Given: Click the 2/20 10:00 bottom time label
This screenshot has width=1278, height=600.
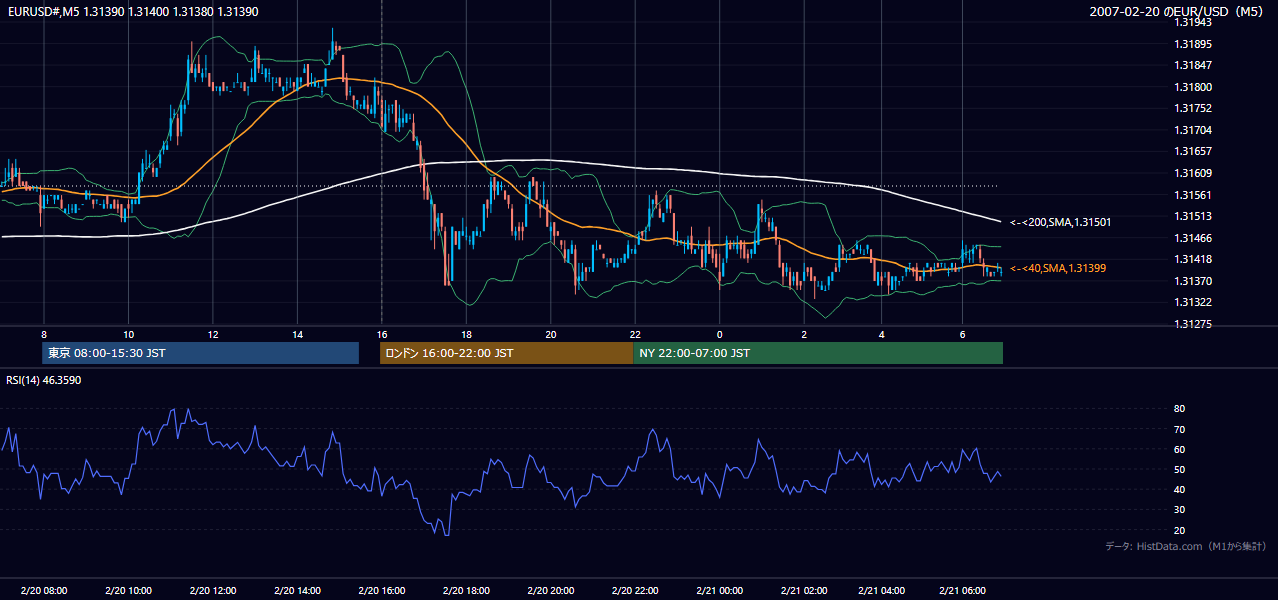Looking at the screenshot, I should (x=128, y=591).
